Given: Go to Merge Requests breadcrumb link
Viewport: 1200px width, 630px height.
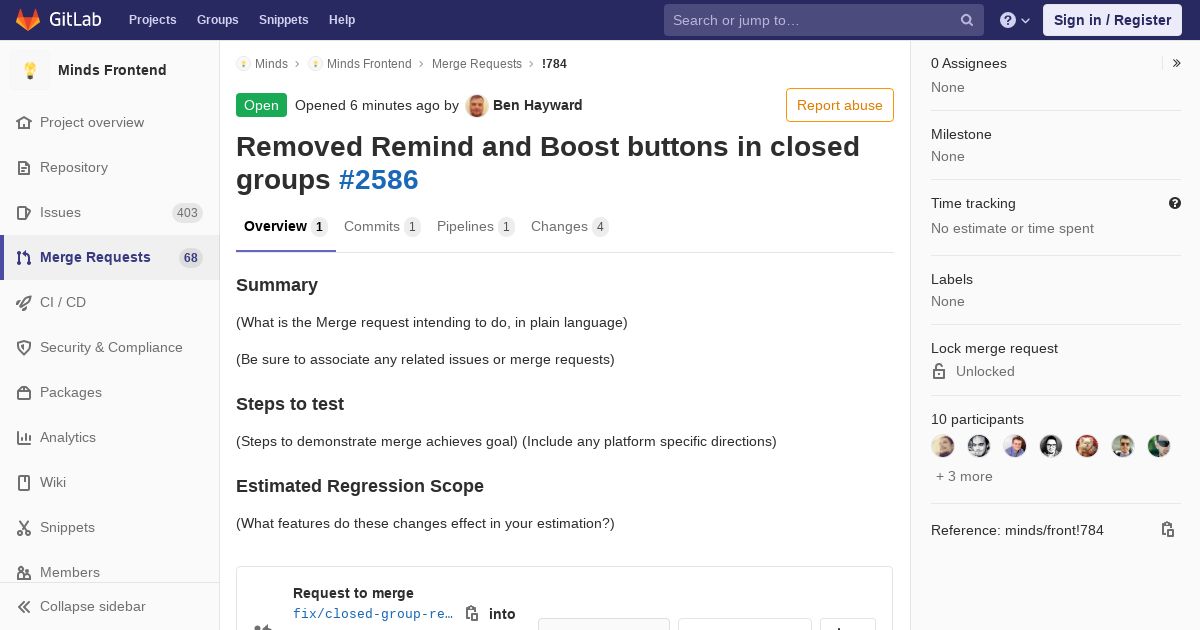Looking at the screenshot, I should [477, 64].
